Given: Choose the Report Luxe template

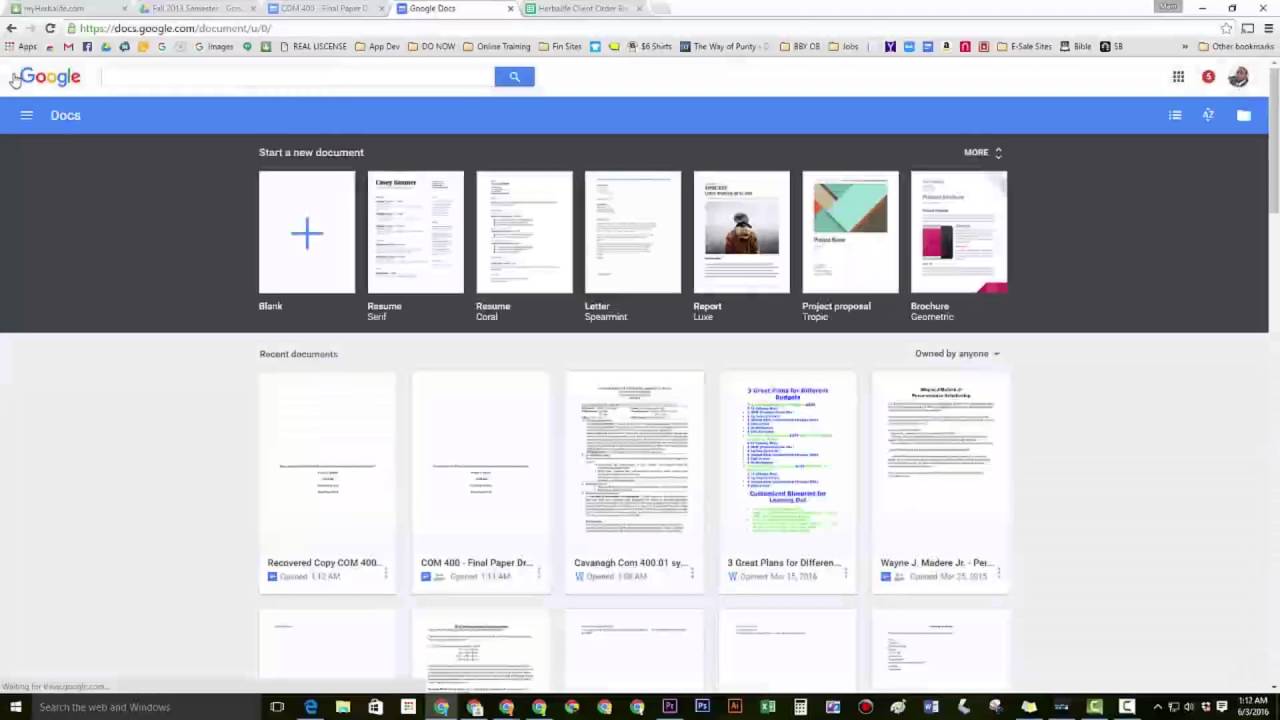Looking at the screenshot, I should pos(742,232).
